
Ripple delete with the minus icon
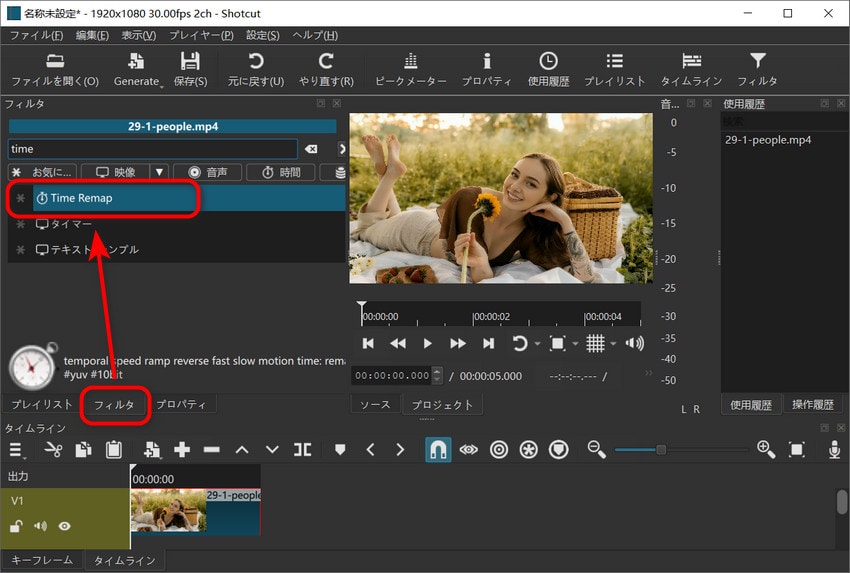[212, 450]
